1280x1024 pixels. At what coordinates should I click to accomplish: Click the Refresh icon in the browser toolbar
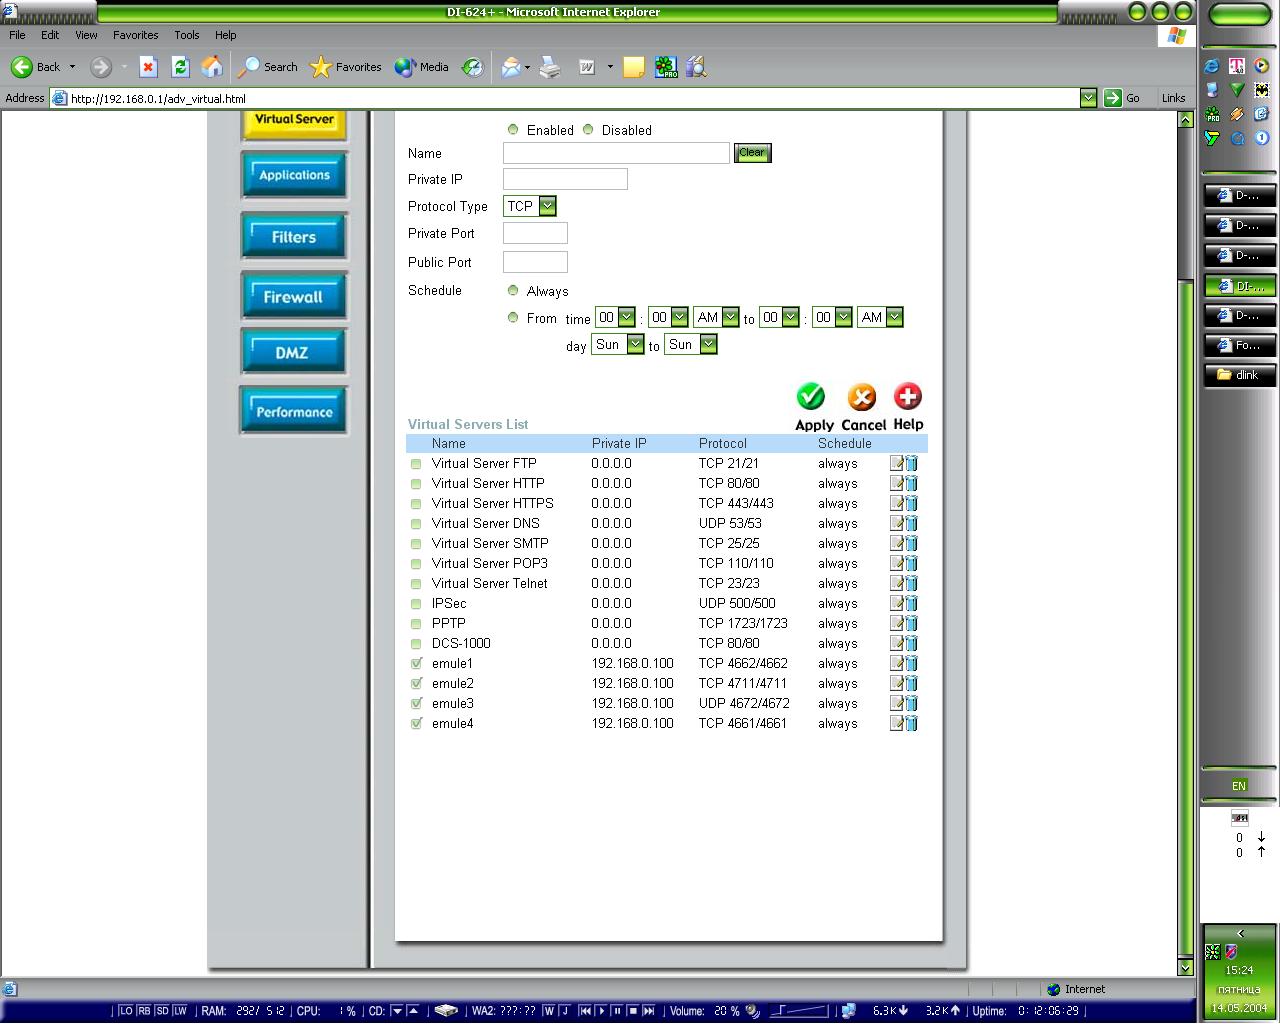click(180, 67)
